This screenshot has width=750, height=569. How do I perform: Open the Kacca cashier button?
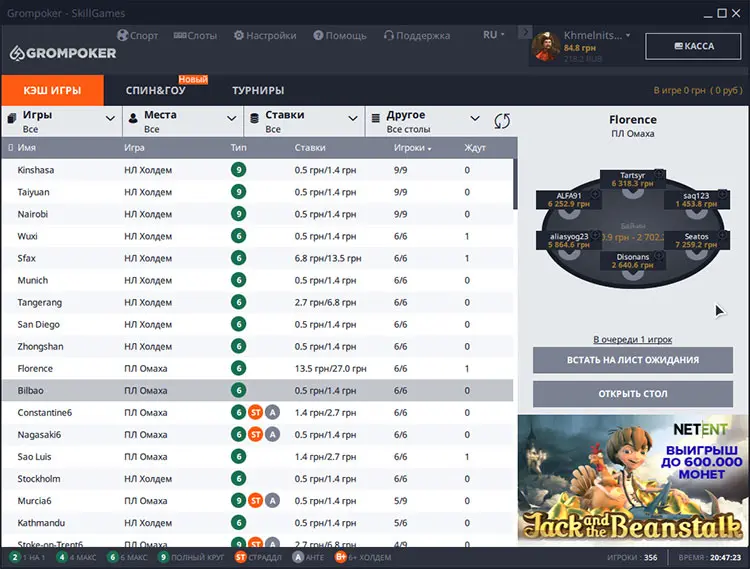(693, 46)
